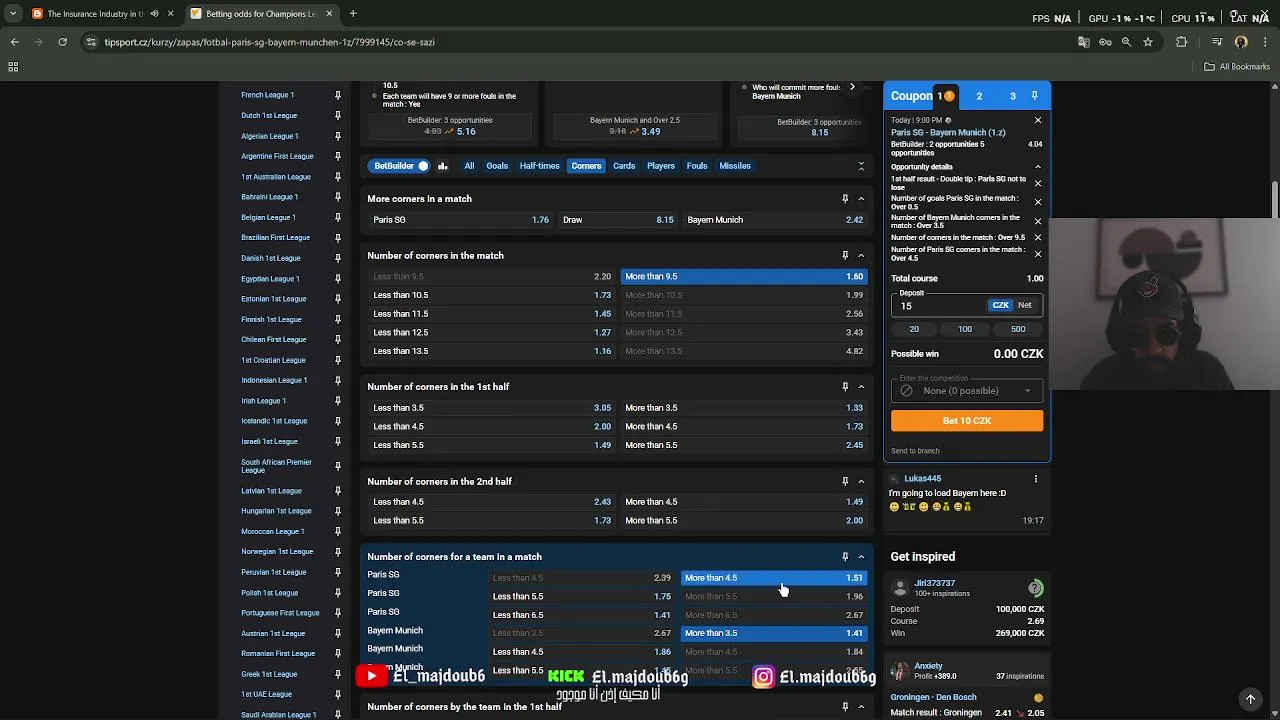Open coupon tab number 2
The width and height of the screenshot is (1280, 720).
979,96
